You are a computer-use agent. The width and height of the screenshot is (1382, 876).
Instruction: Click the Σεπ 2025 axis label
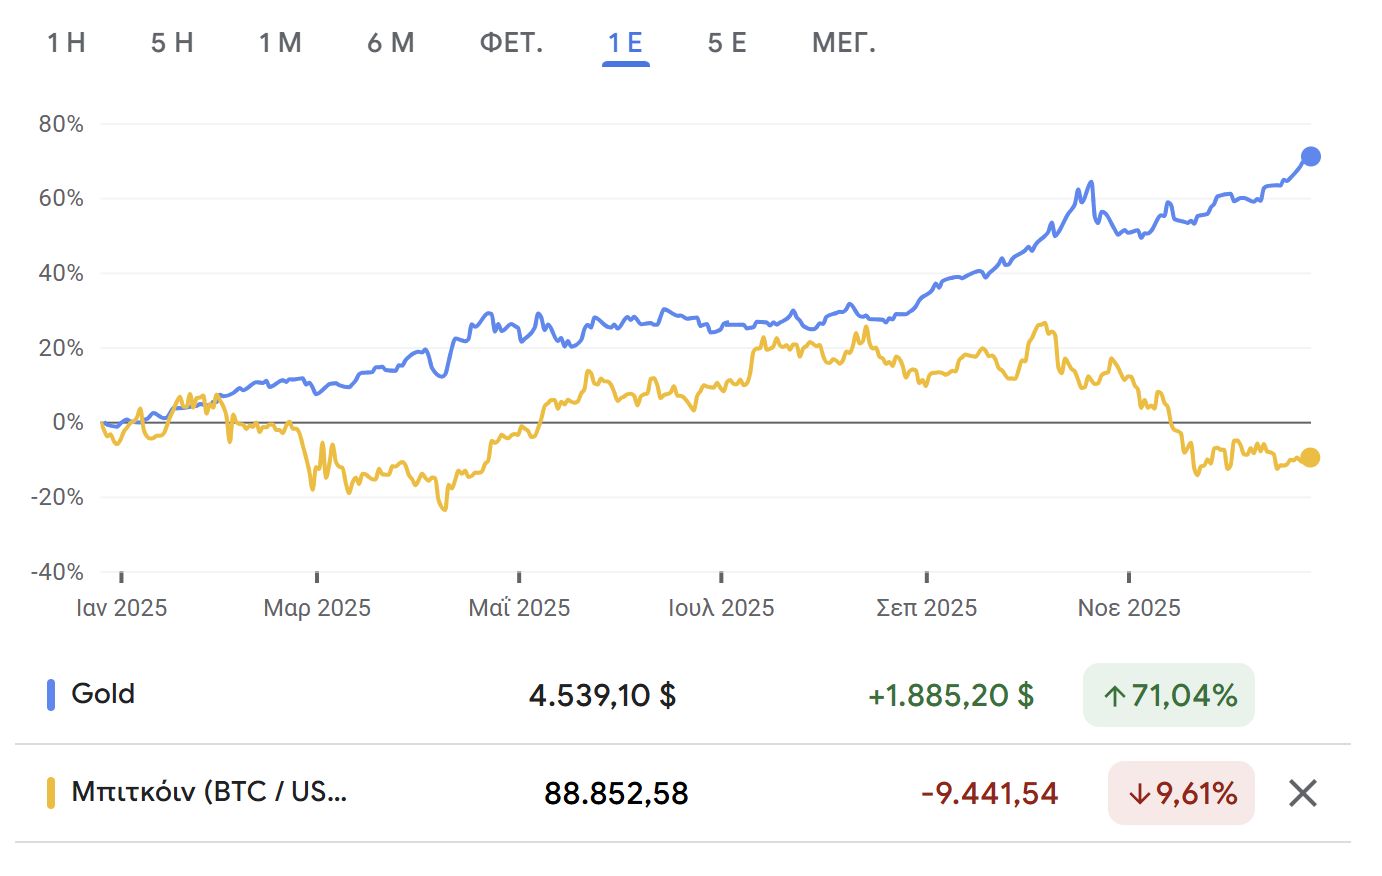926,607
